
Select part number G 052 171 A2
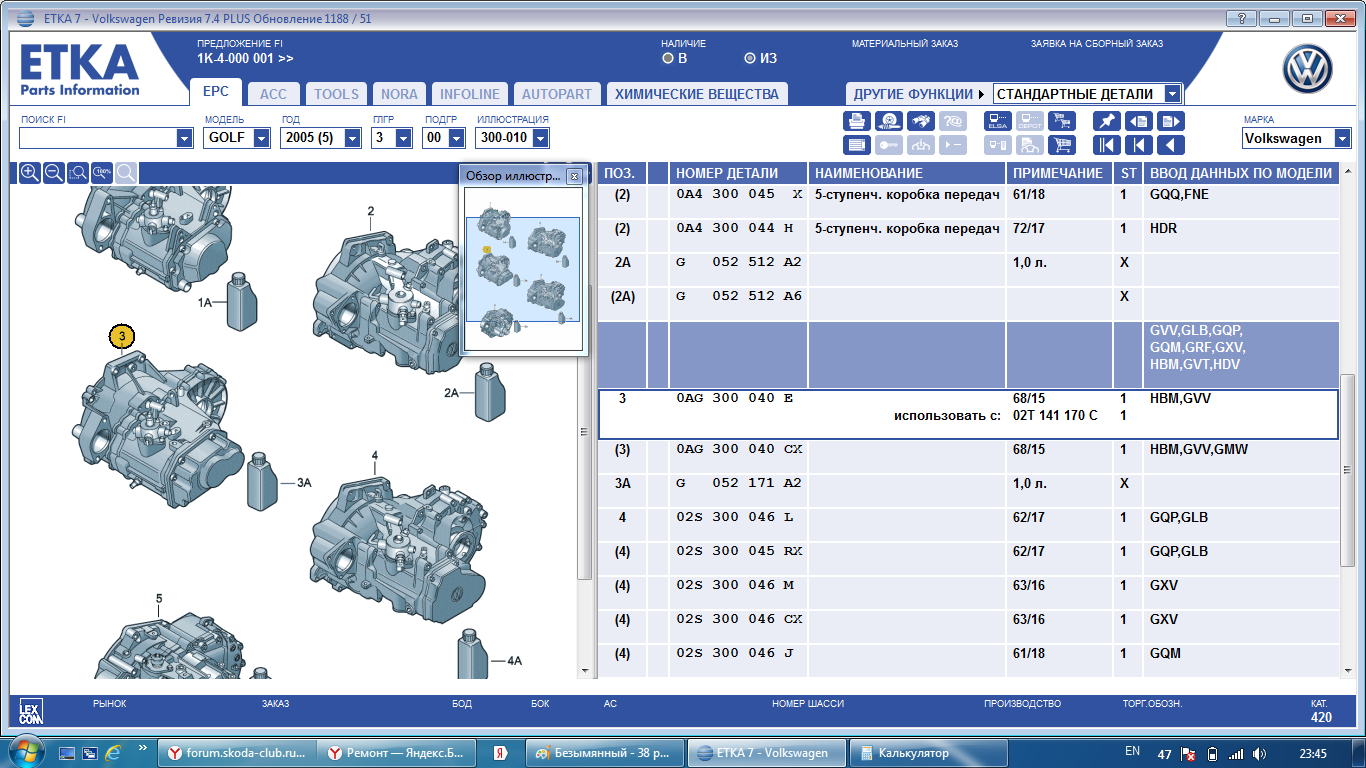click(x=739, y=483)
